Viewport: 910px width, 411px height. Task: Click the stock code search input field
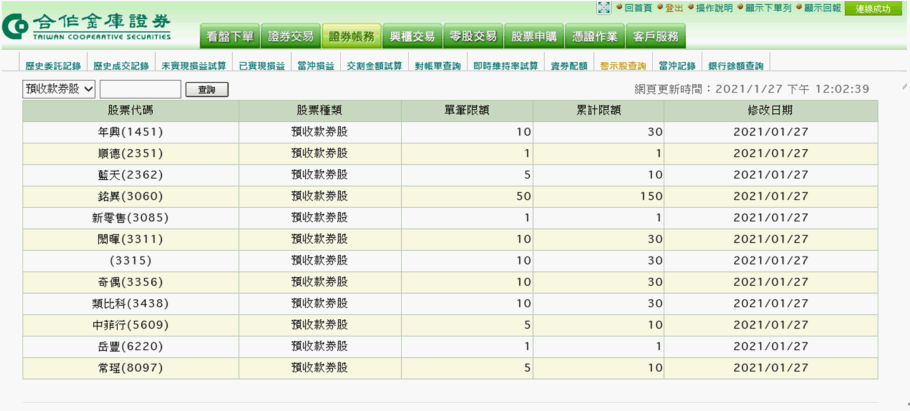140,89
